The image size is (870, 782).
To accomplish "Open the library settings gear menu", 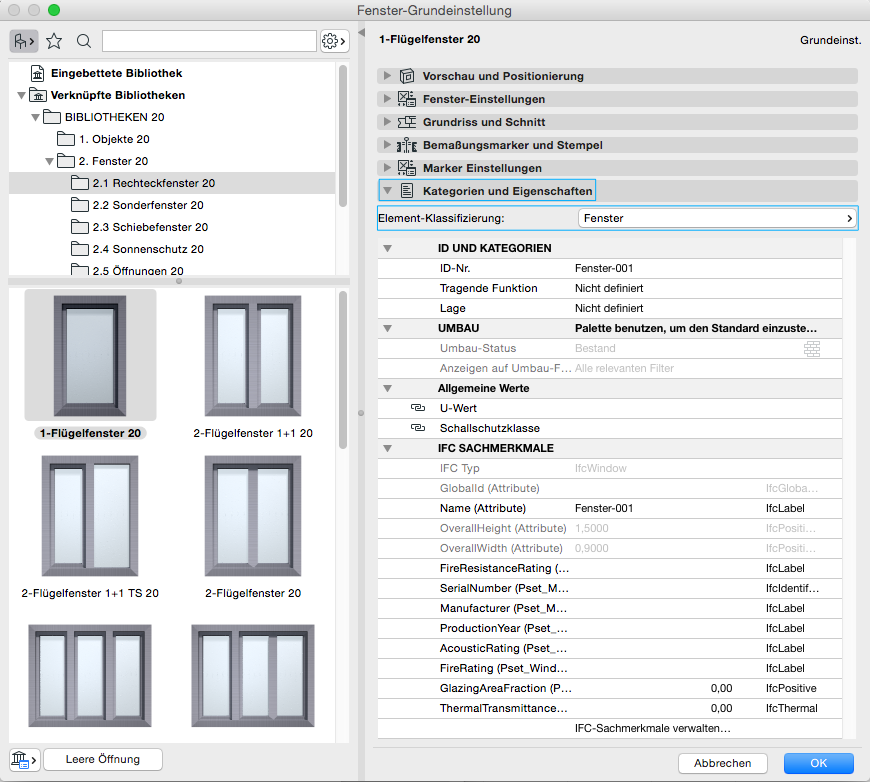I will [334, 41].
